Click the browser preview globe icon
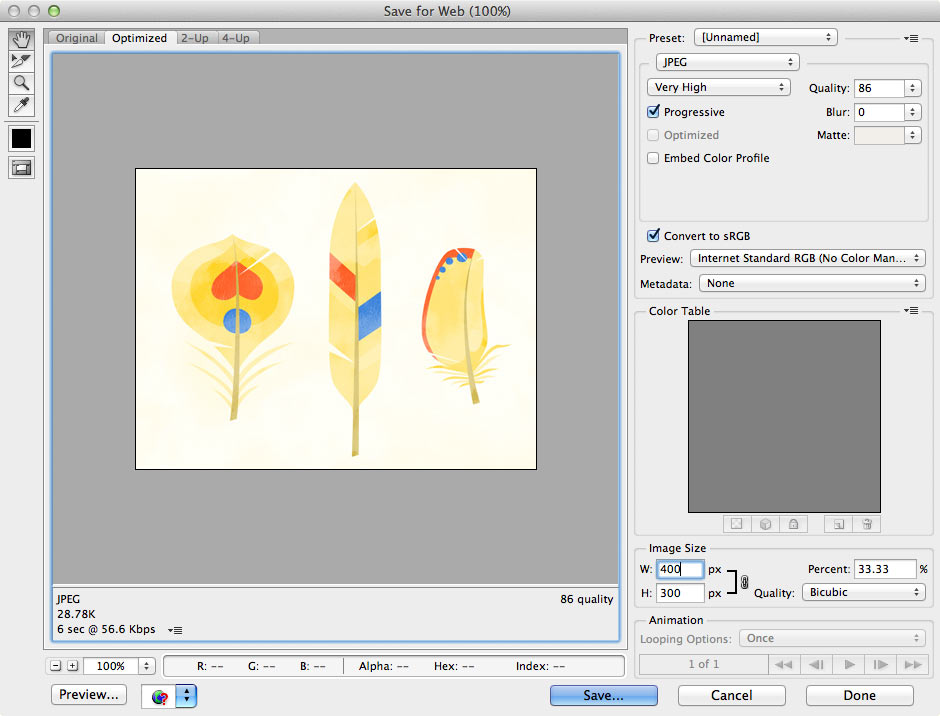 (159, 696)
